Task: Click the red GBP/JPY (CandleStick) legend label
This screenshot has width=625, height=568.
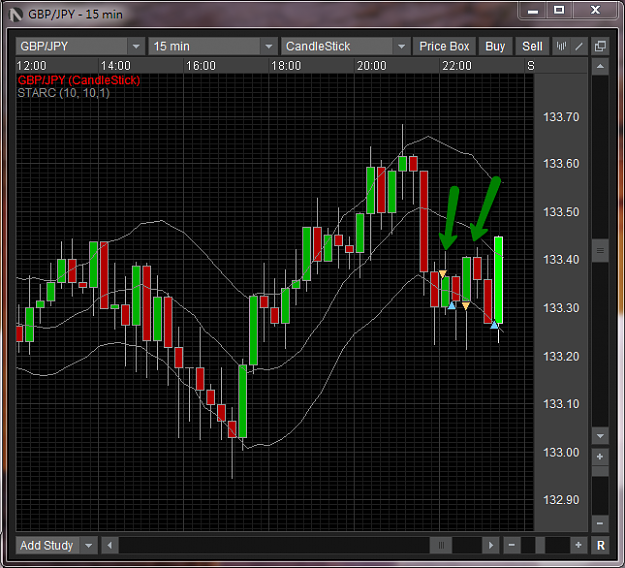Action: [79, 80]
